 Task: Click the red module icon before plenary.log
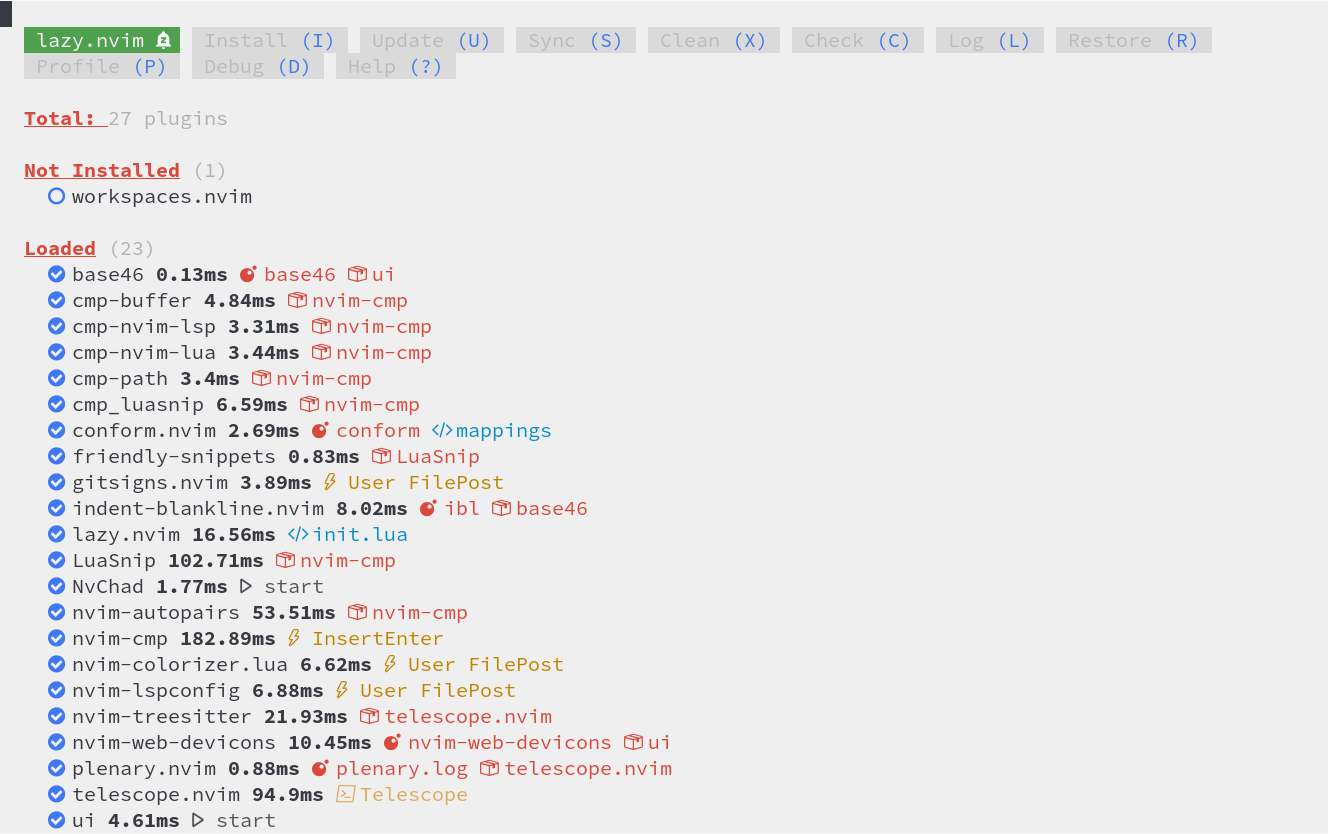point(320,768)
